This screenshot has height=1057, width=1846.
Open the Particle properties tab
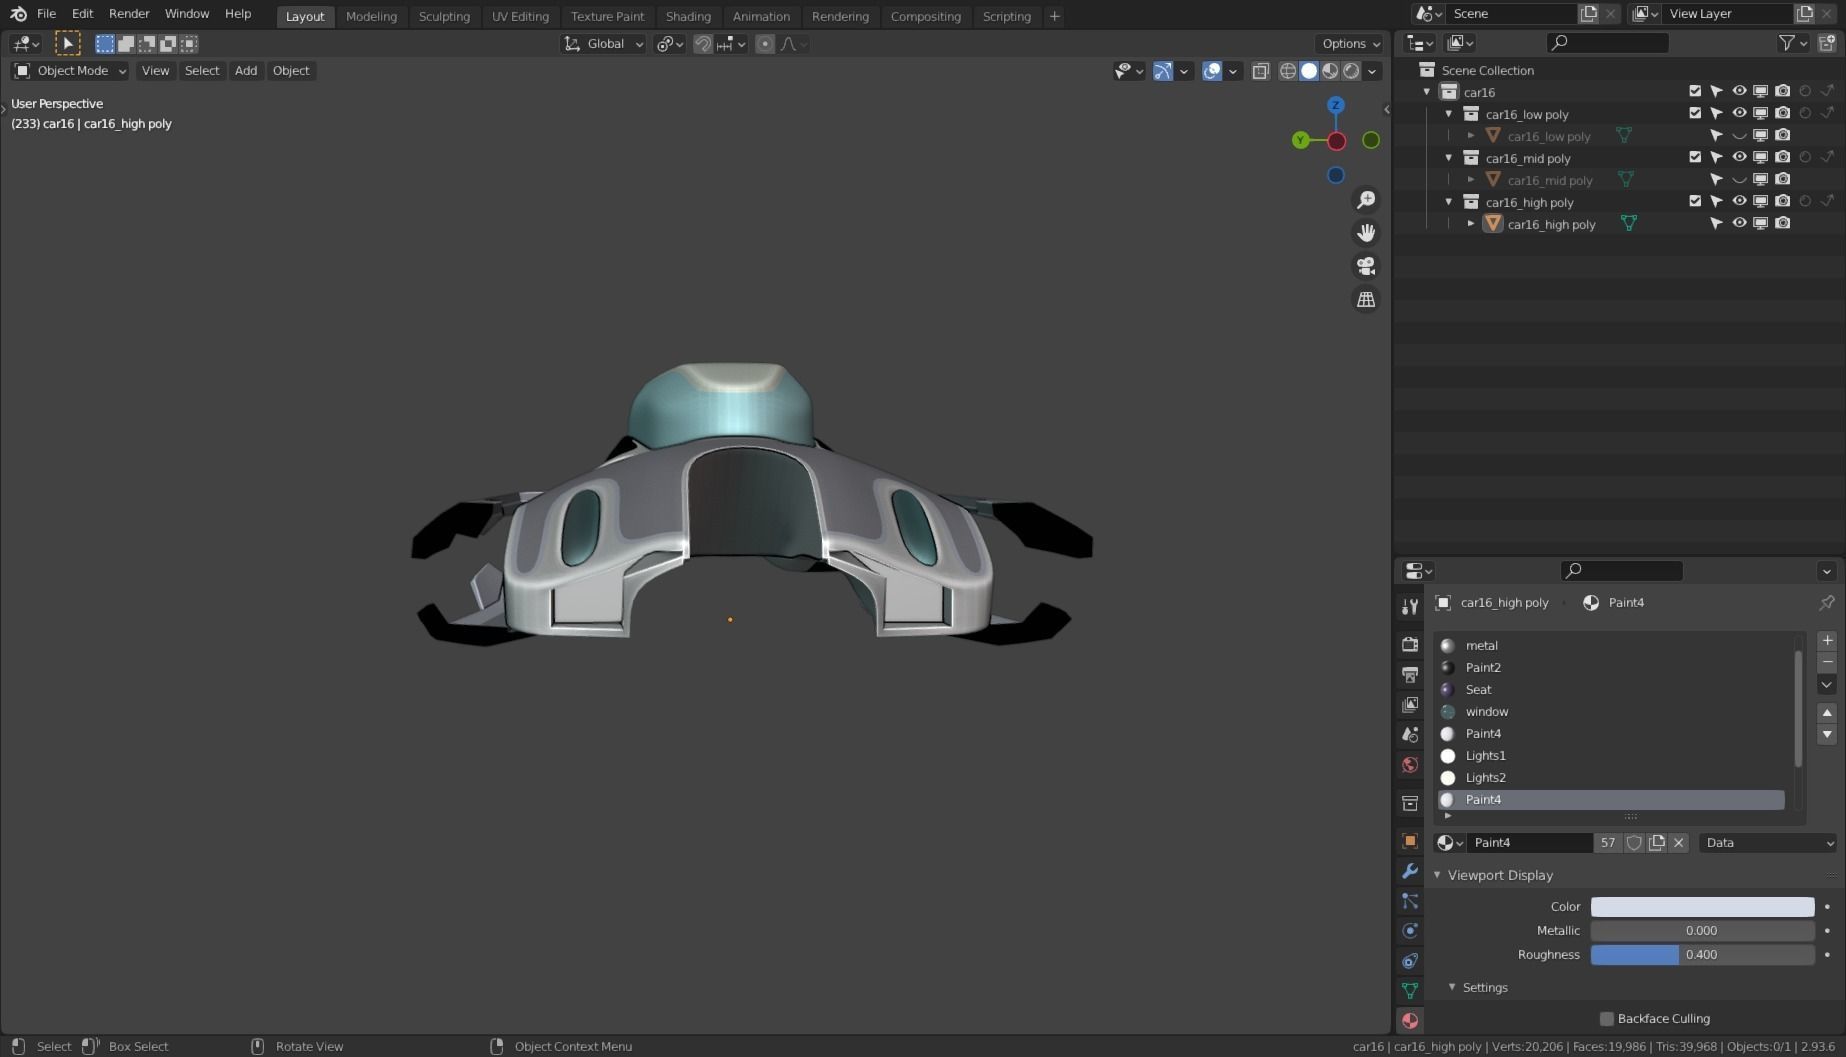(1410, 901)
